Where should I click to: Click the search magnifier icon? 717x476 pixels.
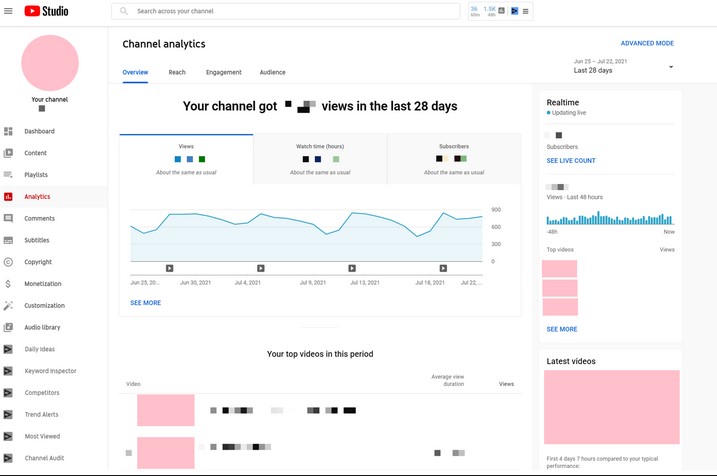123,11
